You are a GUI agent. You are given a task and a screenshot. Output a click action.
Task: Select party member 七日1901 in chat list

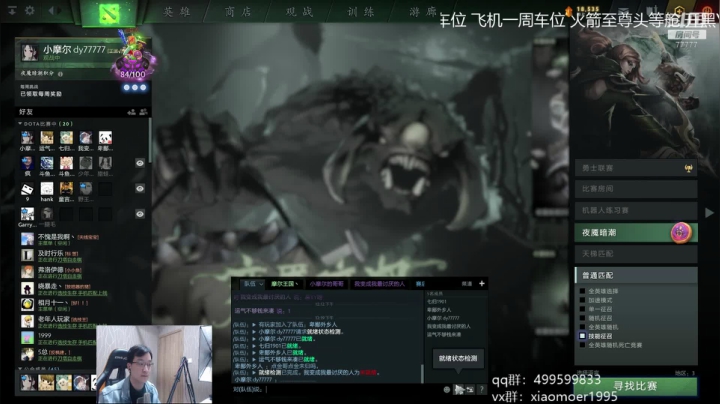[437, 302]
